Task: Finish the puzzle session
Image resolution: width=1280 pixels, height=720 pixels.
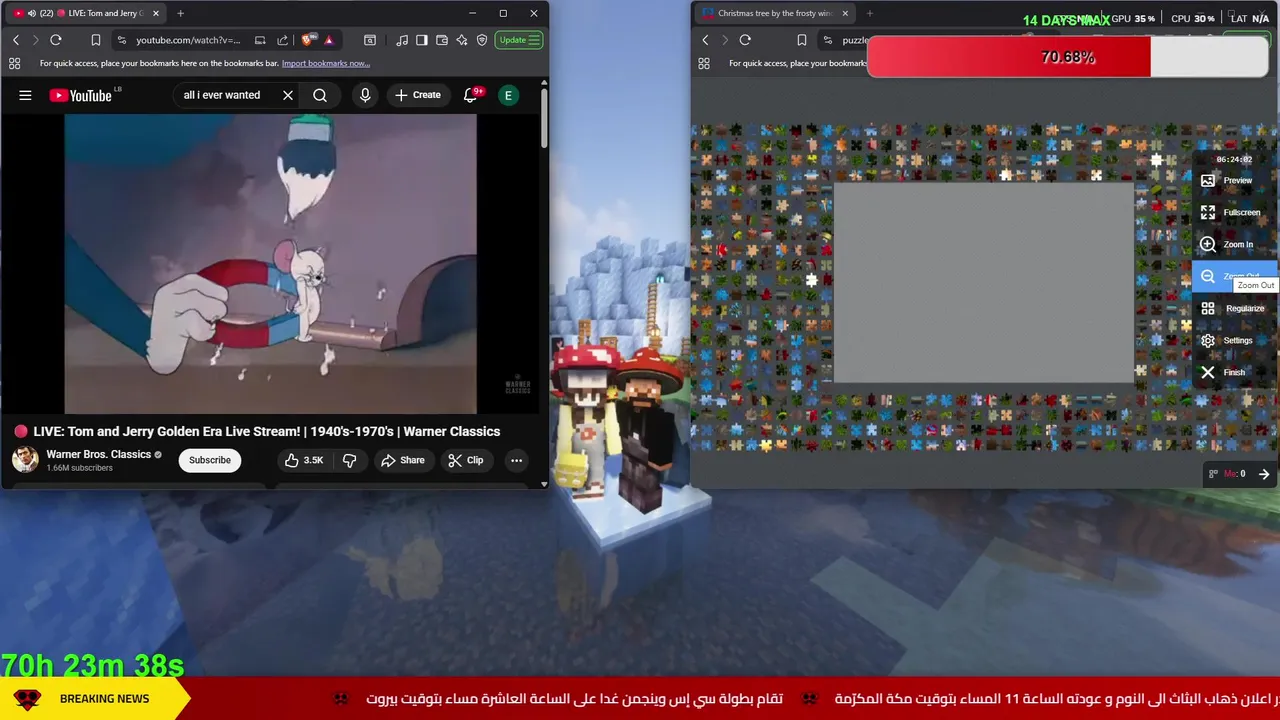Action: 1235,372
